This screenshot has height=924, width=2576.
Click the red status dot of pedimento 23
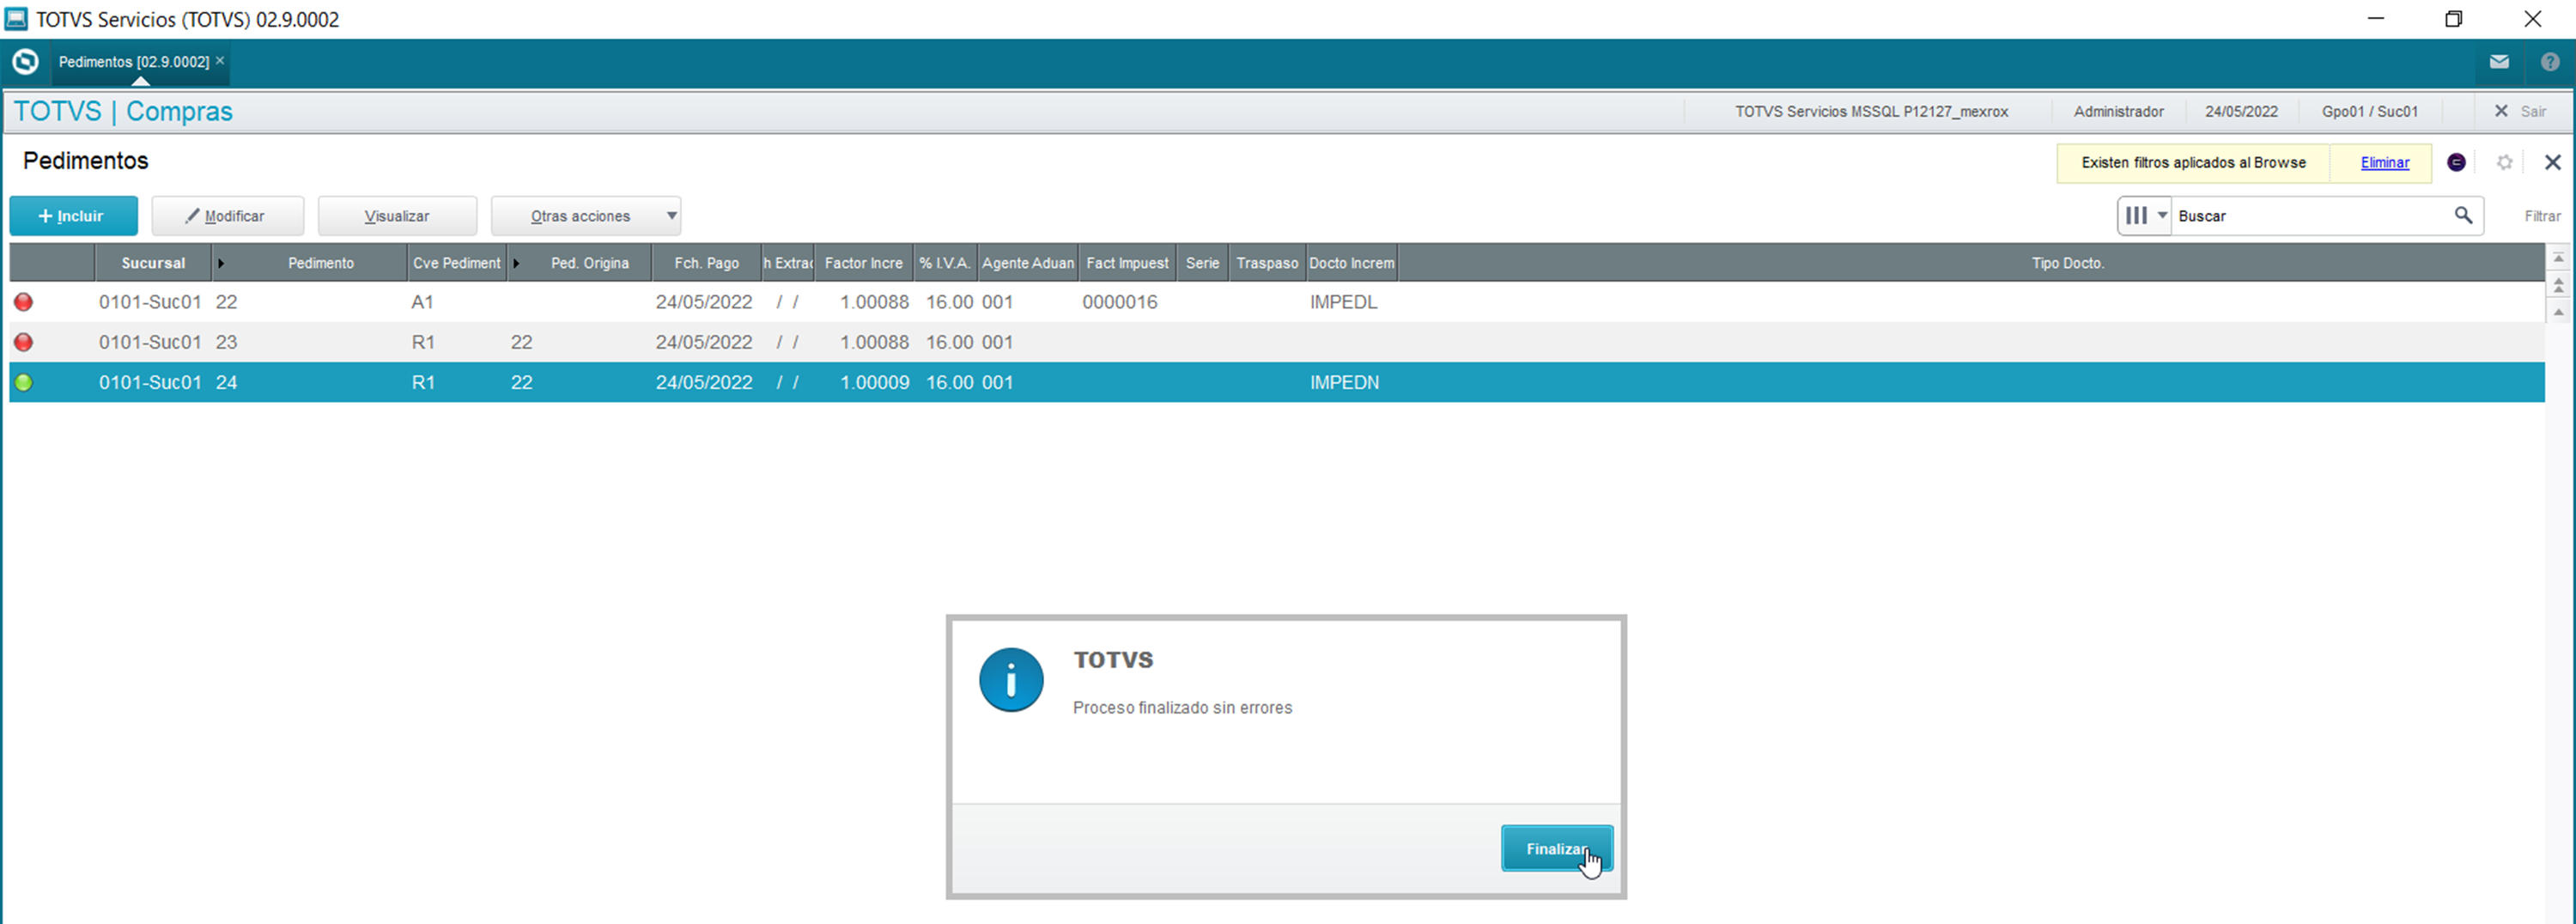[23, 342]
